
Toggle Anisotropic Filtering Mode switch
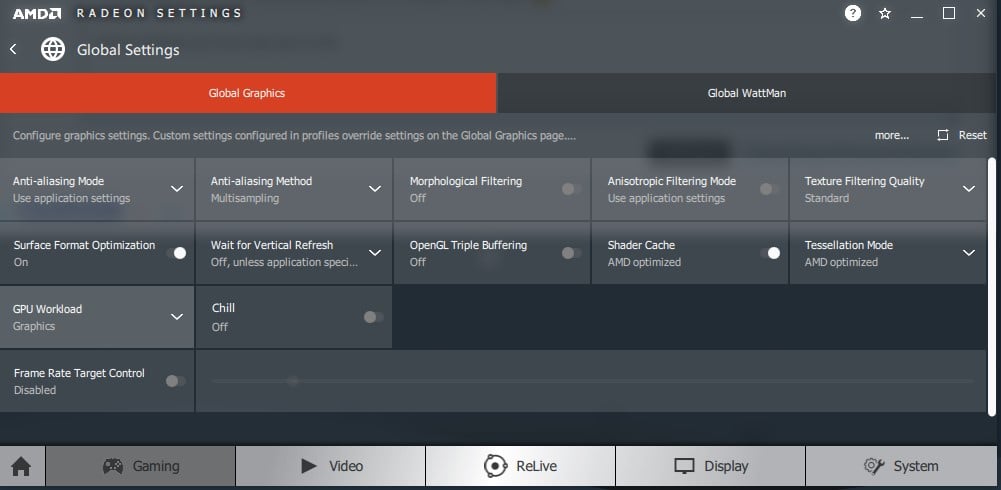[x=769, y=189]
